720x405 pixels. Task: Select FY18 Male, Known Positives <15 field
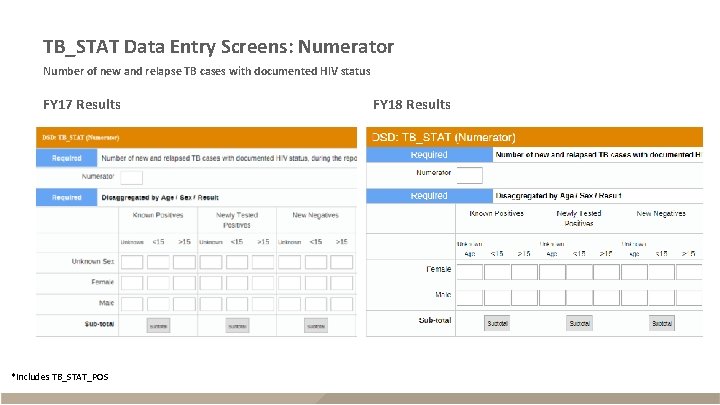[497, 298]
